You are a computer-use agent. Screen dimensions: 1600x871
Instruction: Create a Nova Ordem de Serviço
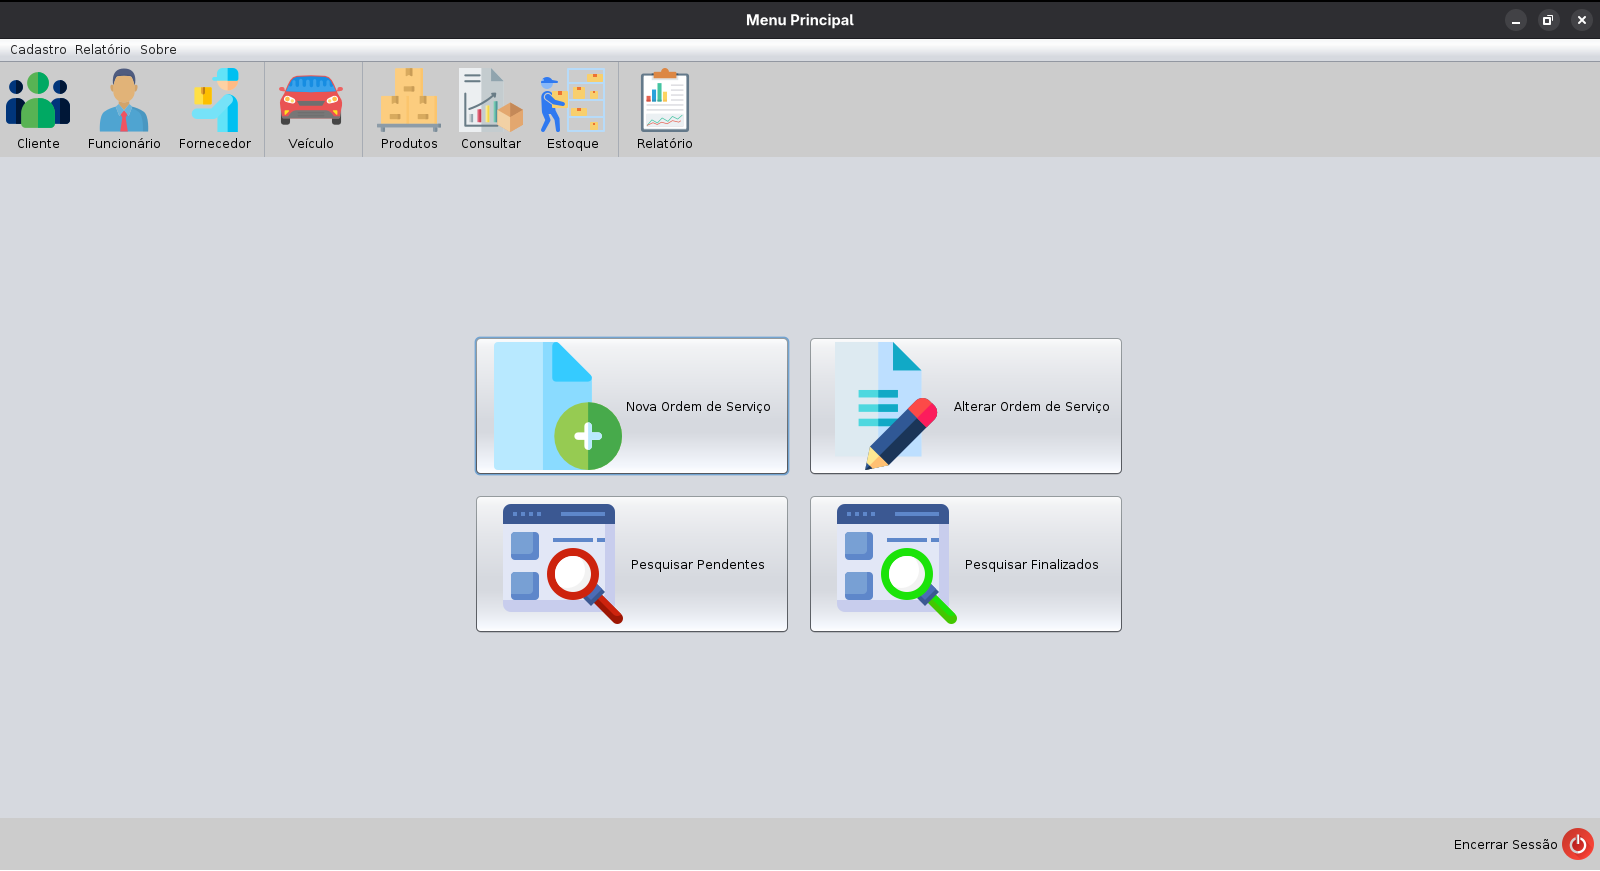[x=632, y=406]
